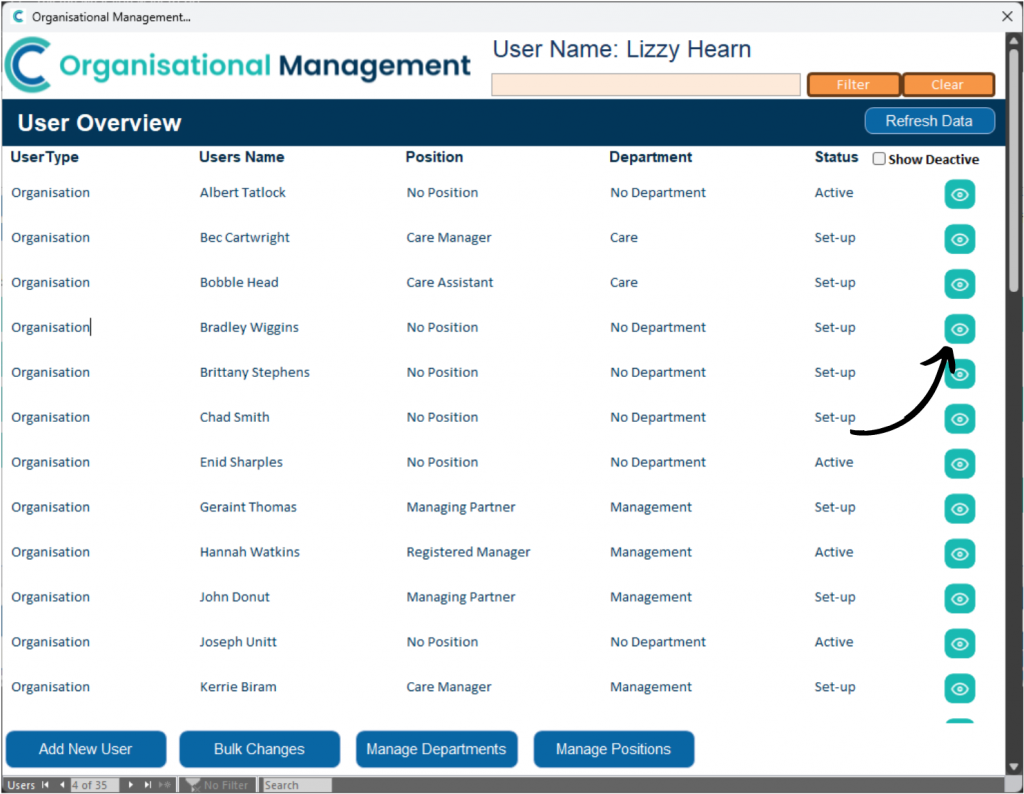This screenshot has height=794, width=1024.
Task: Select the name Bec Cartwright
Action: pyautogui.click(x=245, y=238)
